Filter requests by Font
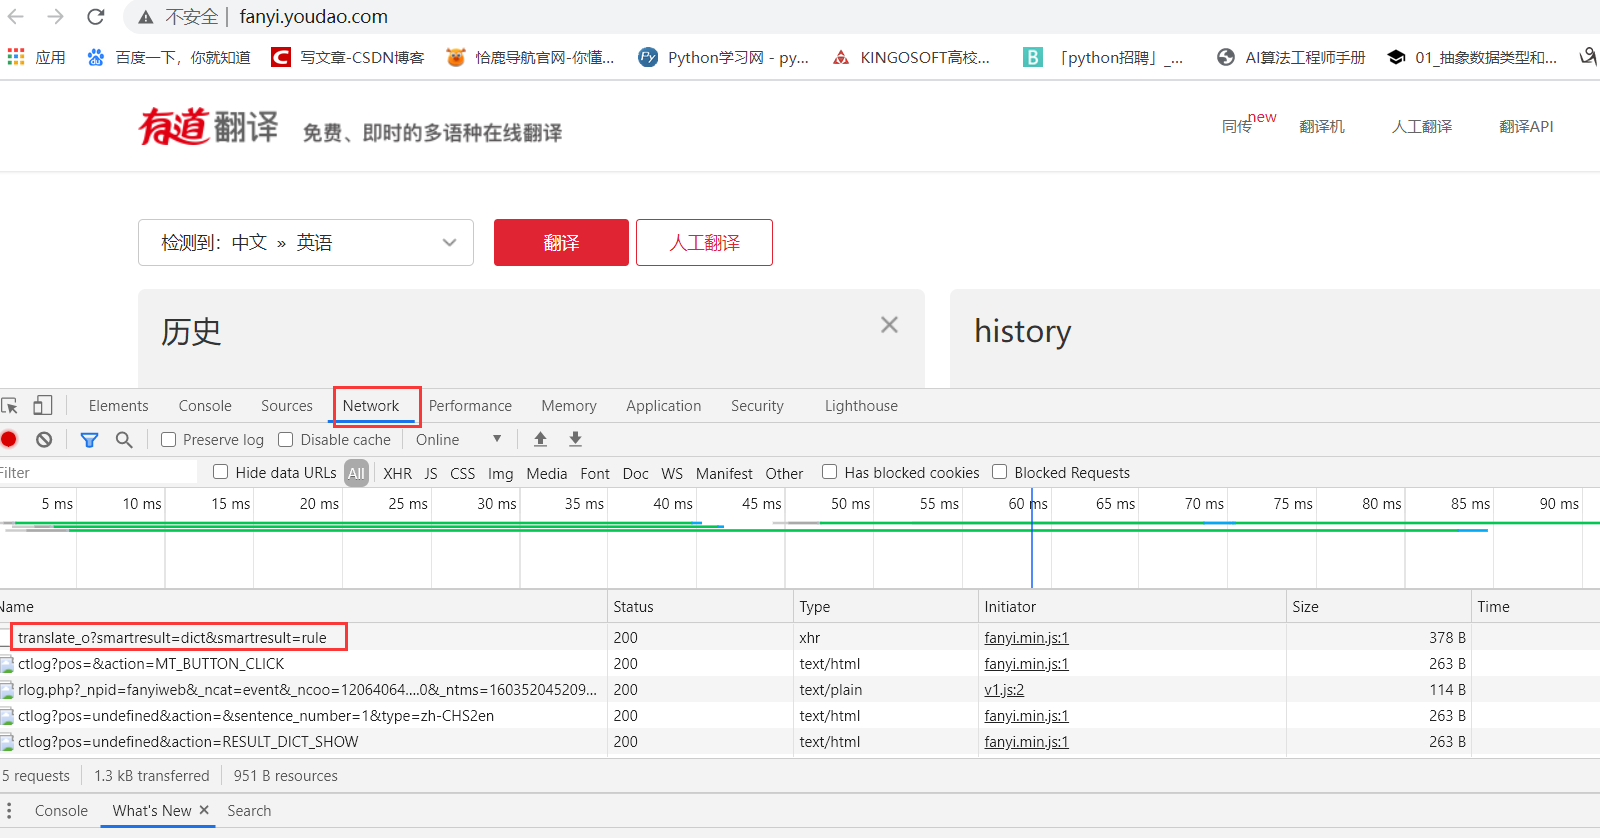1600x838 pixels. coord(594,473)
